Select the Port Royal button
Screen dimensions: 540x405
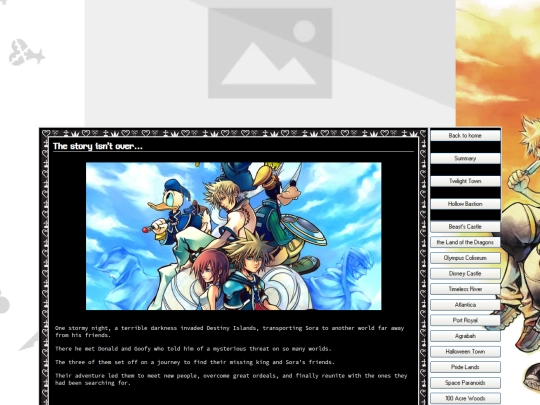click(x=465, y=320)
